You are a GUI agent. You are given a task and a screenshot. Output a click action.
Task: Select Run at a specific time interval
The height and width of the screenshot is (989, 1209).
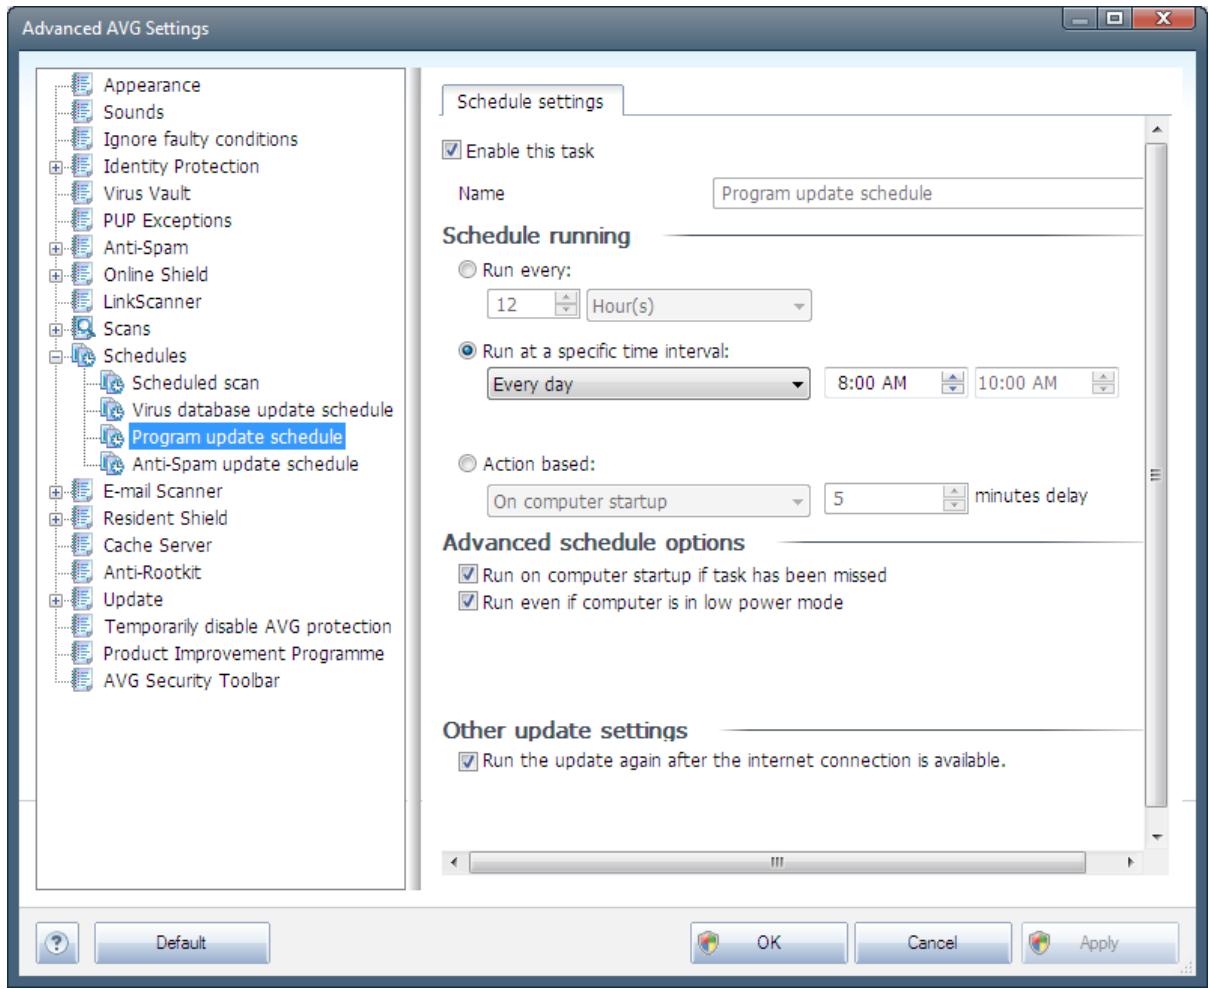[x=469, y=350]
